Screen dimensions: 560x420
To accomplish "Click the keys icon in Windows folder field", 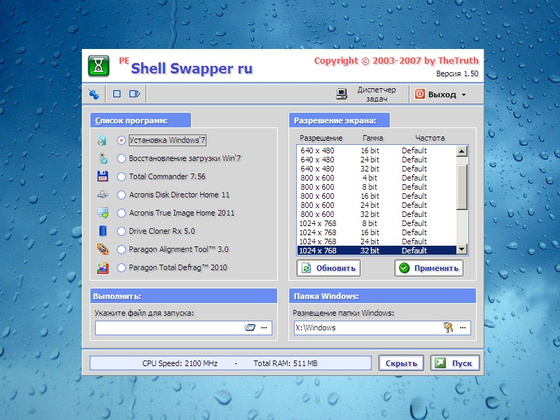I will pos(448,327).
